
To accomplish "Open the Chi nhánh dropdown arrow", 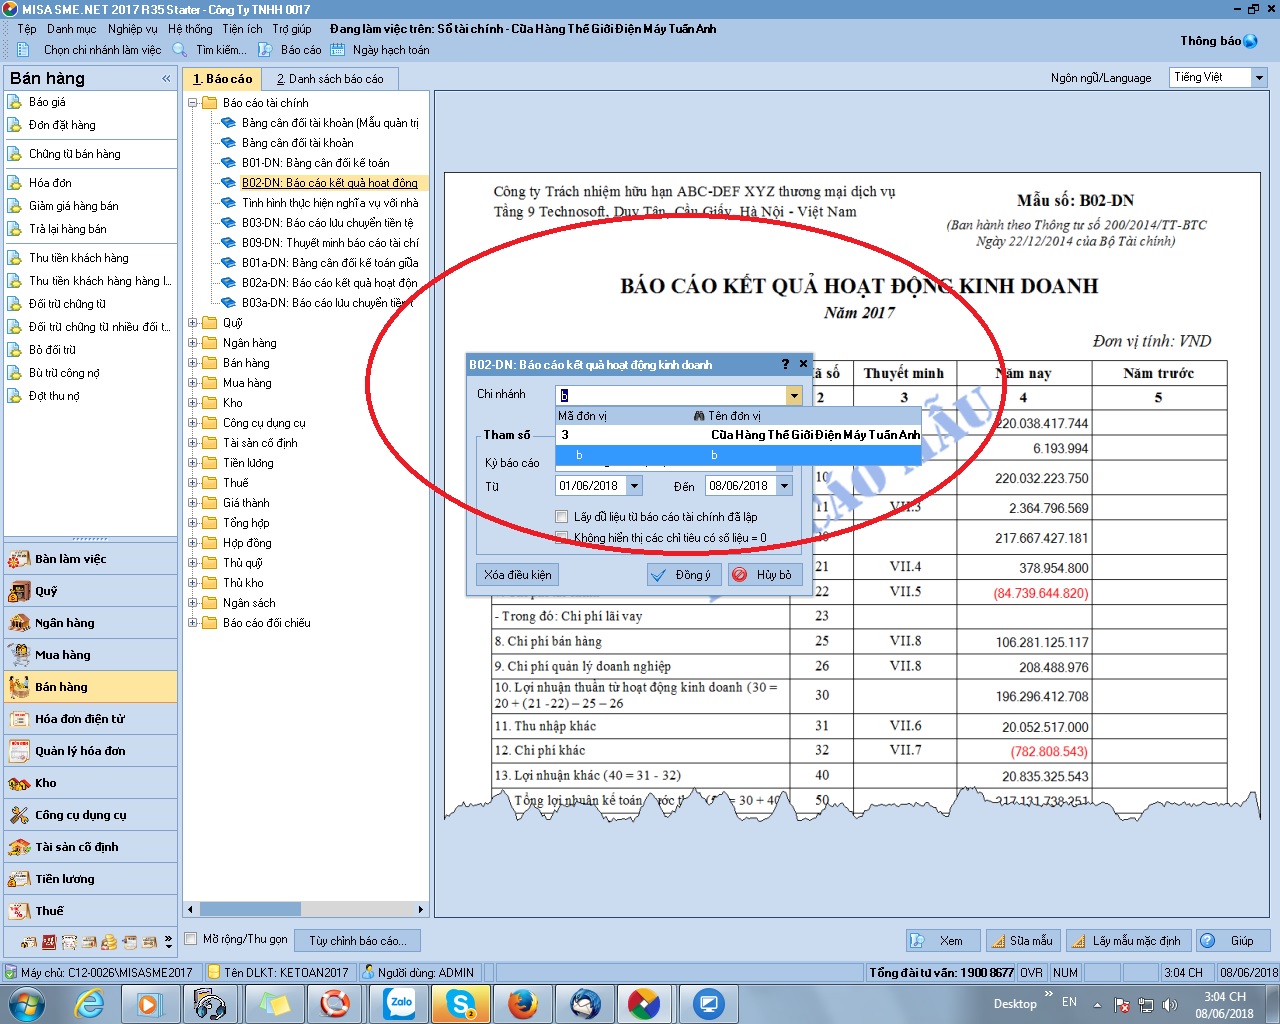I will (794, 395).
